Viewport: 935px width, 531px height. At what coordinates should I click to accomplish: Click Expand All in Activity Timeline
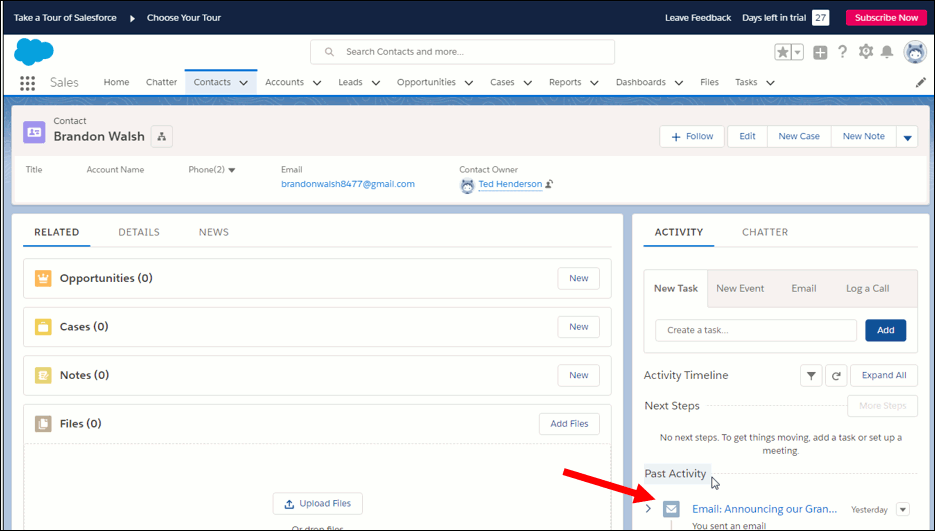(884, 375)
